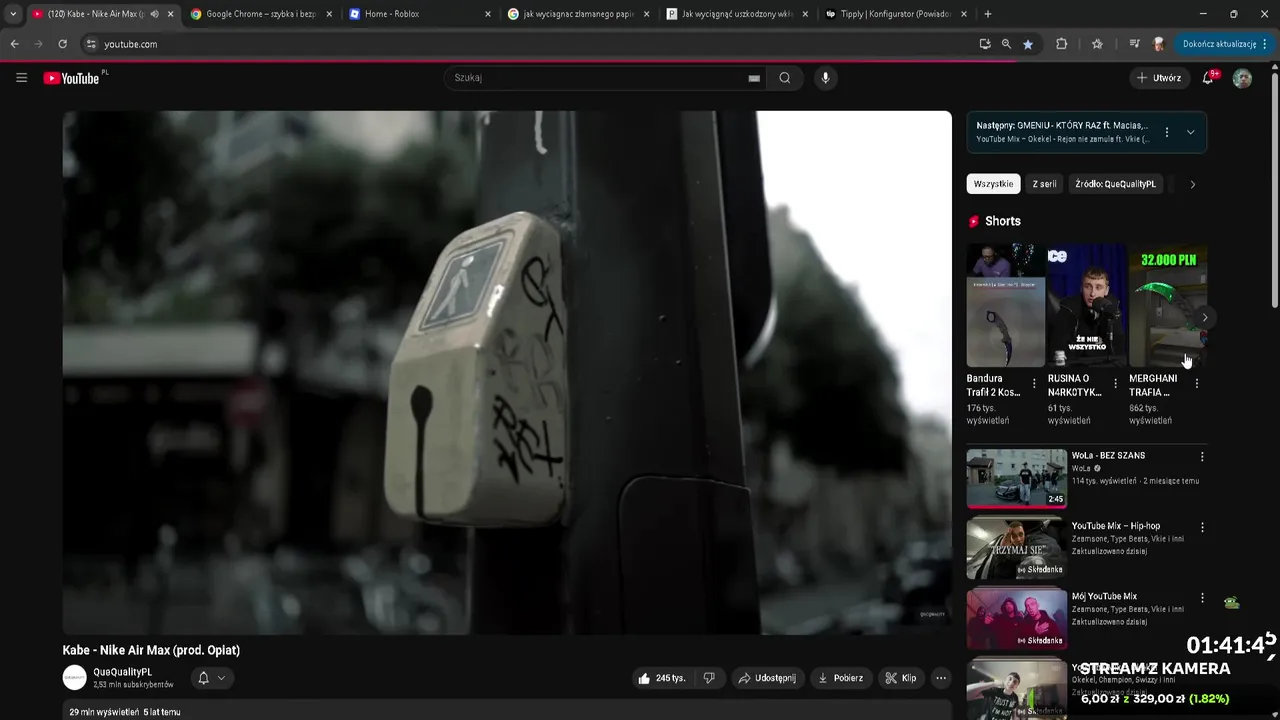Open YouTube notifications bell
This screenshot has width=1280, height=720.
click(1208, 78)
